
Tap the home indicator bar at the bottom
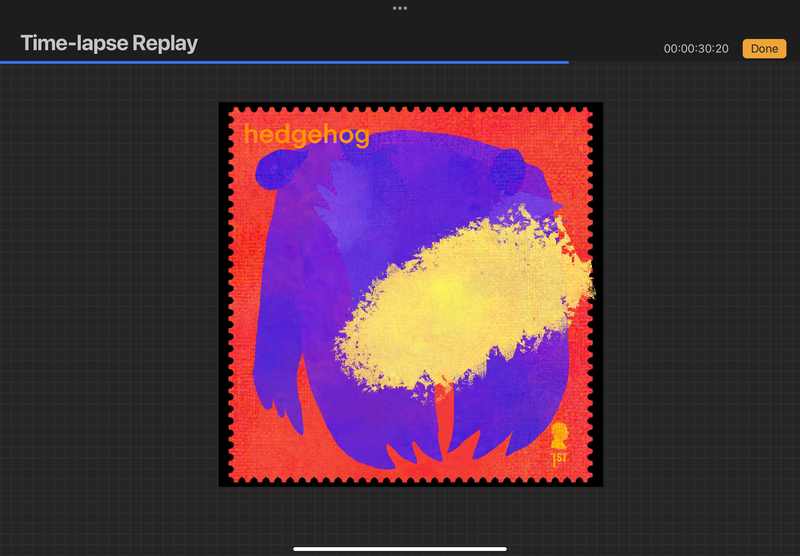pos(400,548)
